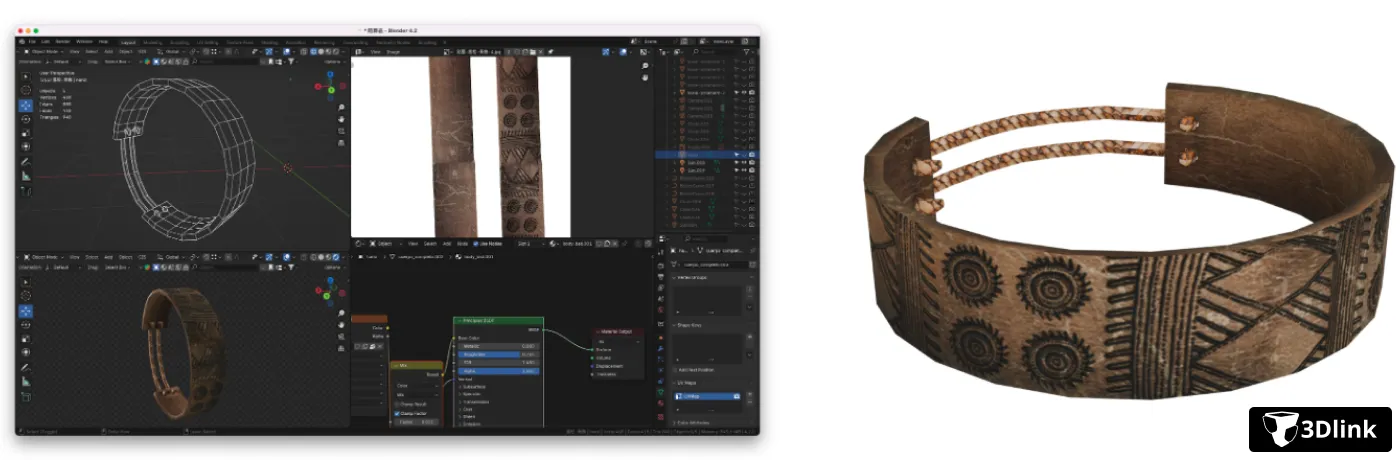Image resolution: width=1400 pixels, height=460 pixels.
Task: Enable the Add Rest Position checkbox
Action: coord(675,370)
